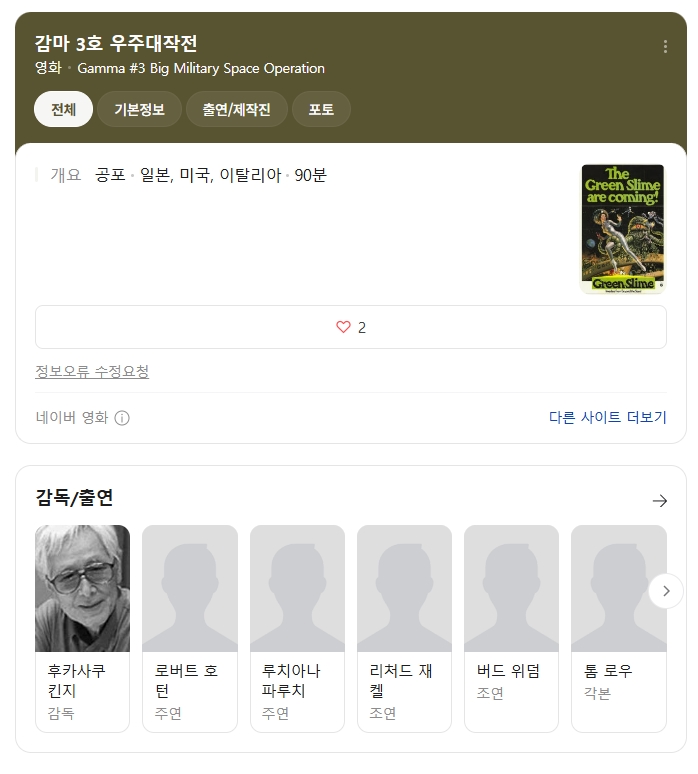Click the like button bar showing 2

point(351,327)
